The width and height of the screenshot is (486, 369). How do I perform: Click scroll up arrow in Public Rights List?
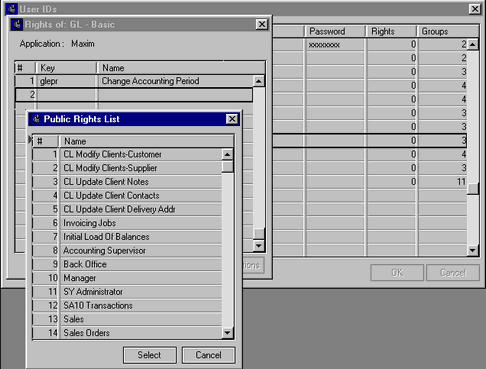tap(227, 154)
